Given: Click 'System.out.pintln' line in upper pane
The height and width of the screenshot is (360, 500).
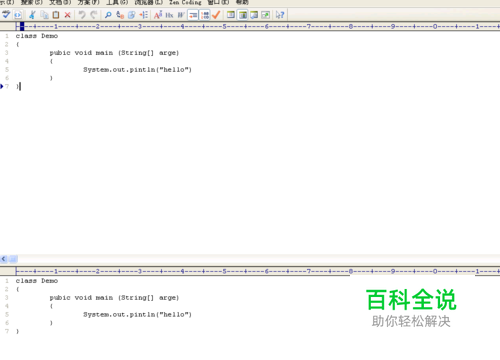Looking at the screenshot, I should click(x=137, y=70).
